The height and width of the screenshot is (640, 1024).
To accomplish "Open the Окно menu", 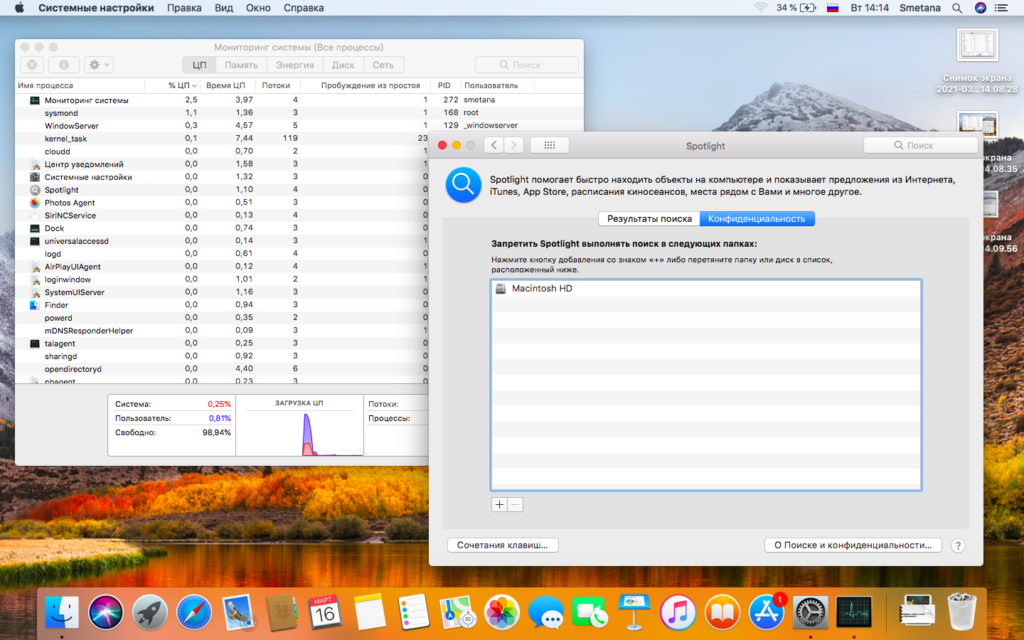I will coord(258,8).
